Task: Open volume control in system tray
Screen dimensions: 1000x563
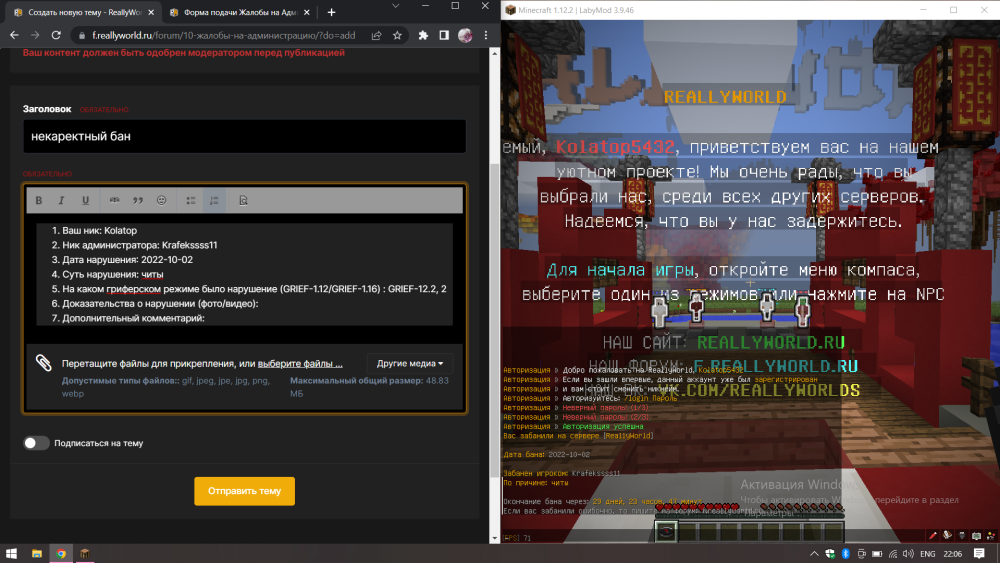Action: (x=908, y=553)
